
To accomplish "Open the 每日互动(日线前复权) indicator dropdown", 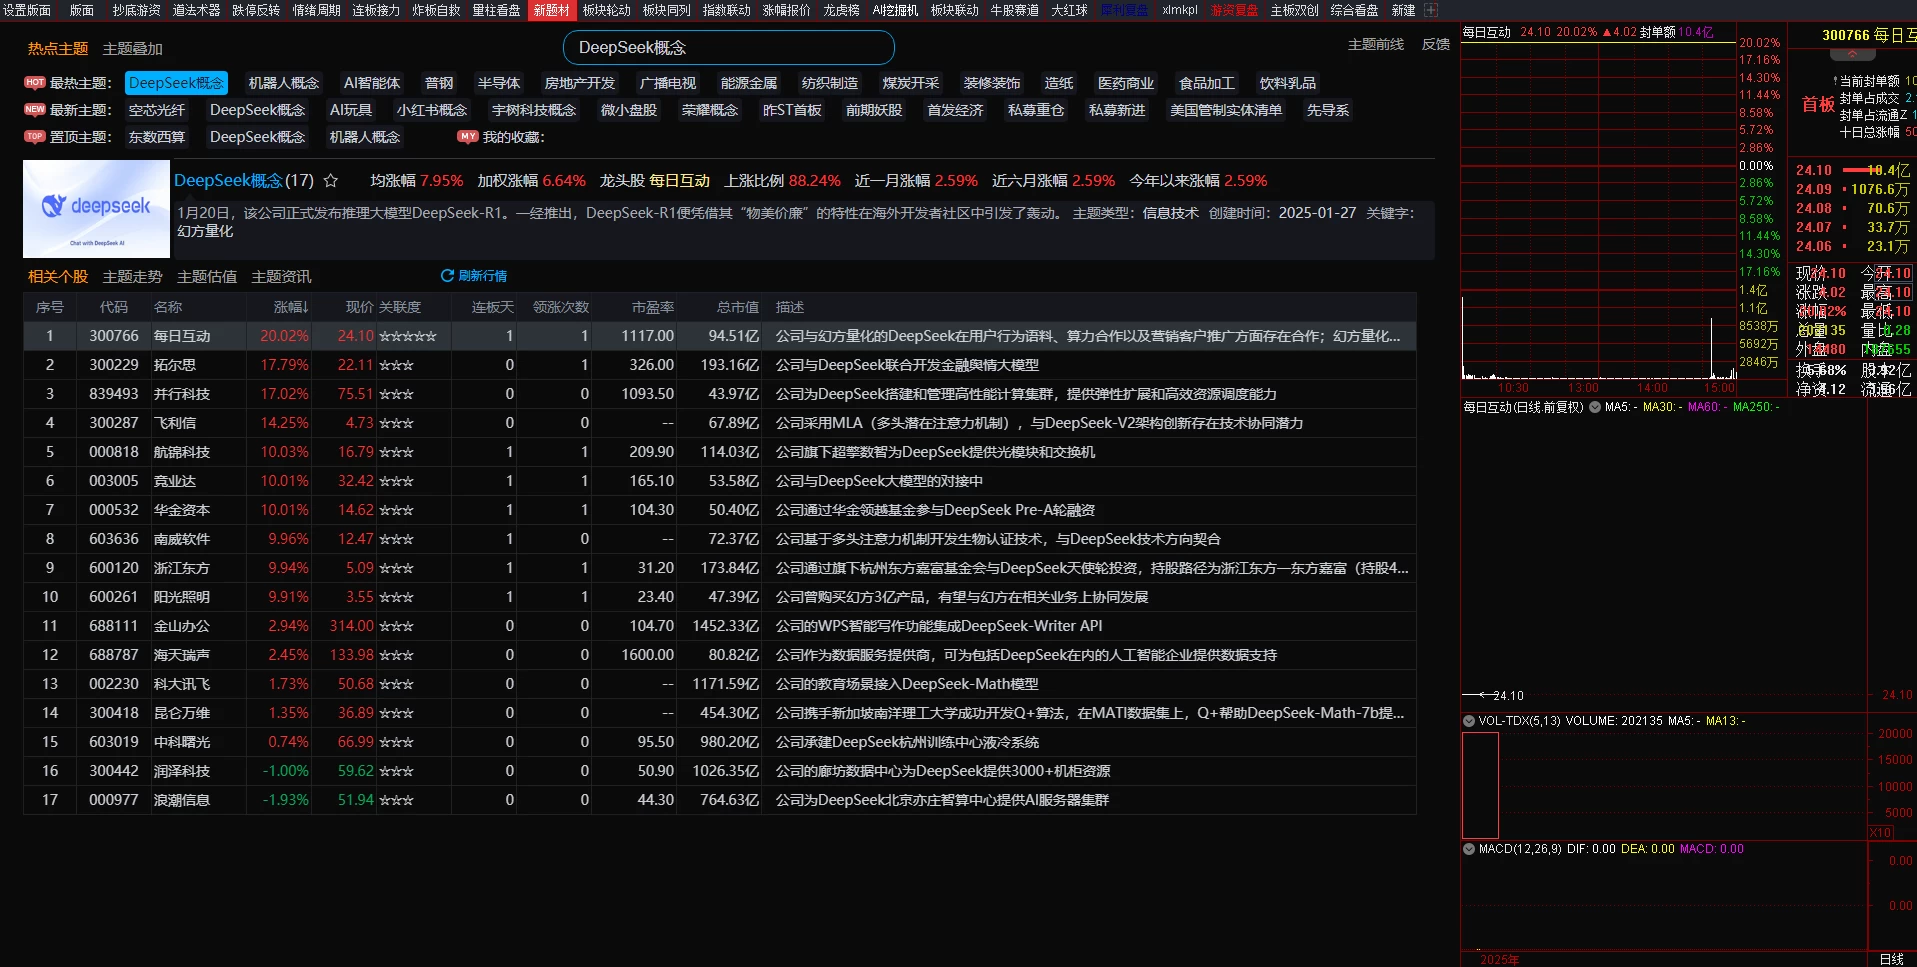I will (x=1595, y=407).
